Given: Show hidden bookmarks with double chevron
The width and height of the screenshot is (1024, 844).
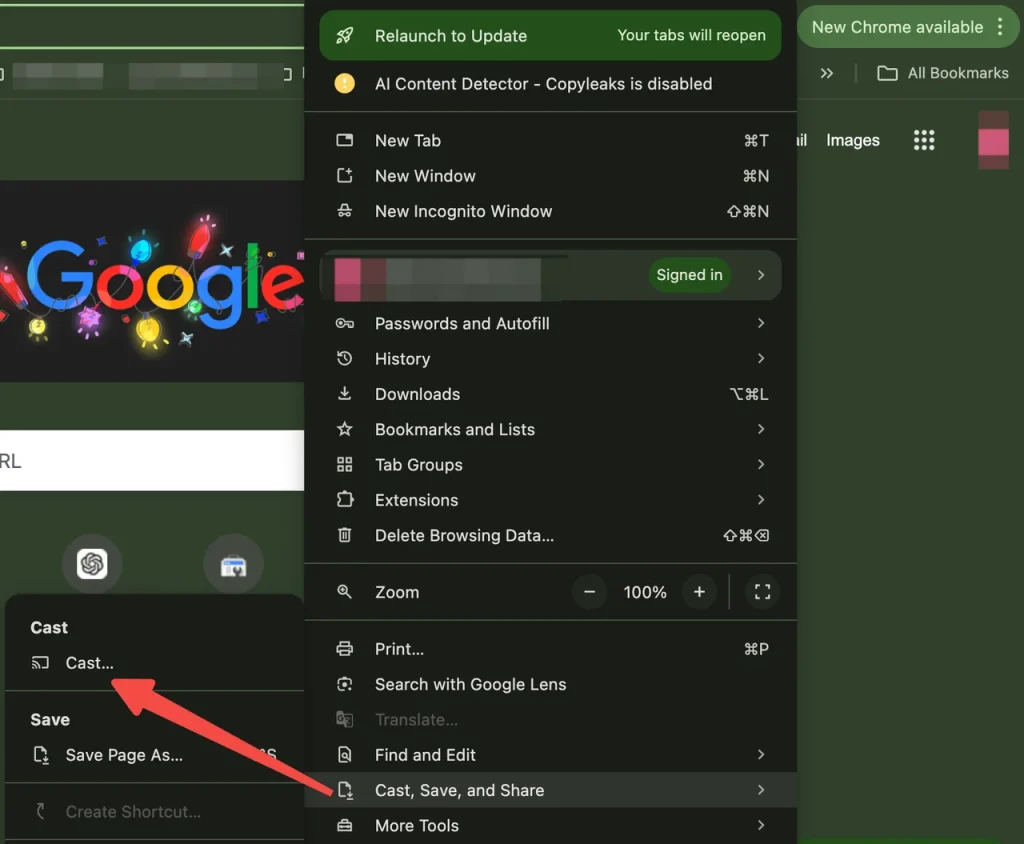Looking at the screenshot, I should point(827,73).
